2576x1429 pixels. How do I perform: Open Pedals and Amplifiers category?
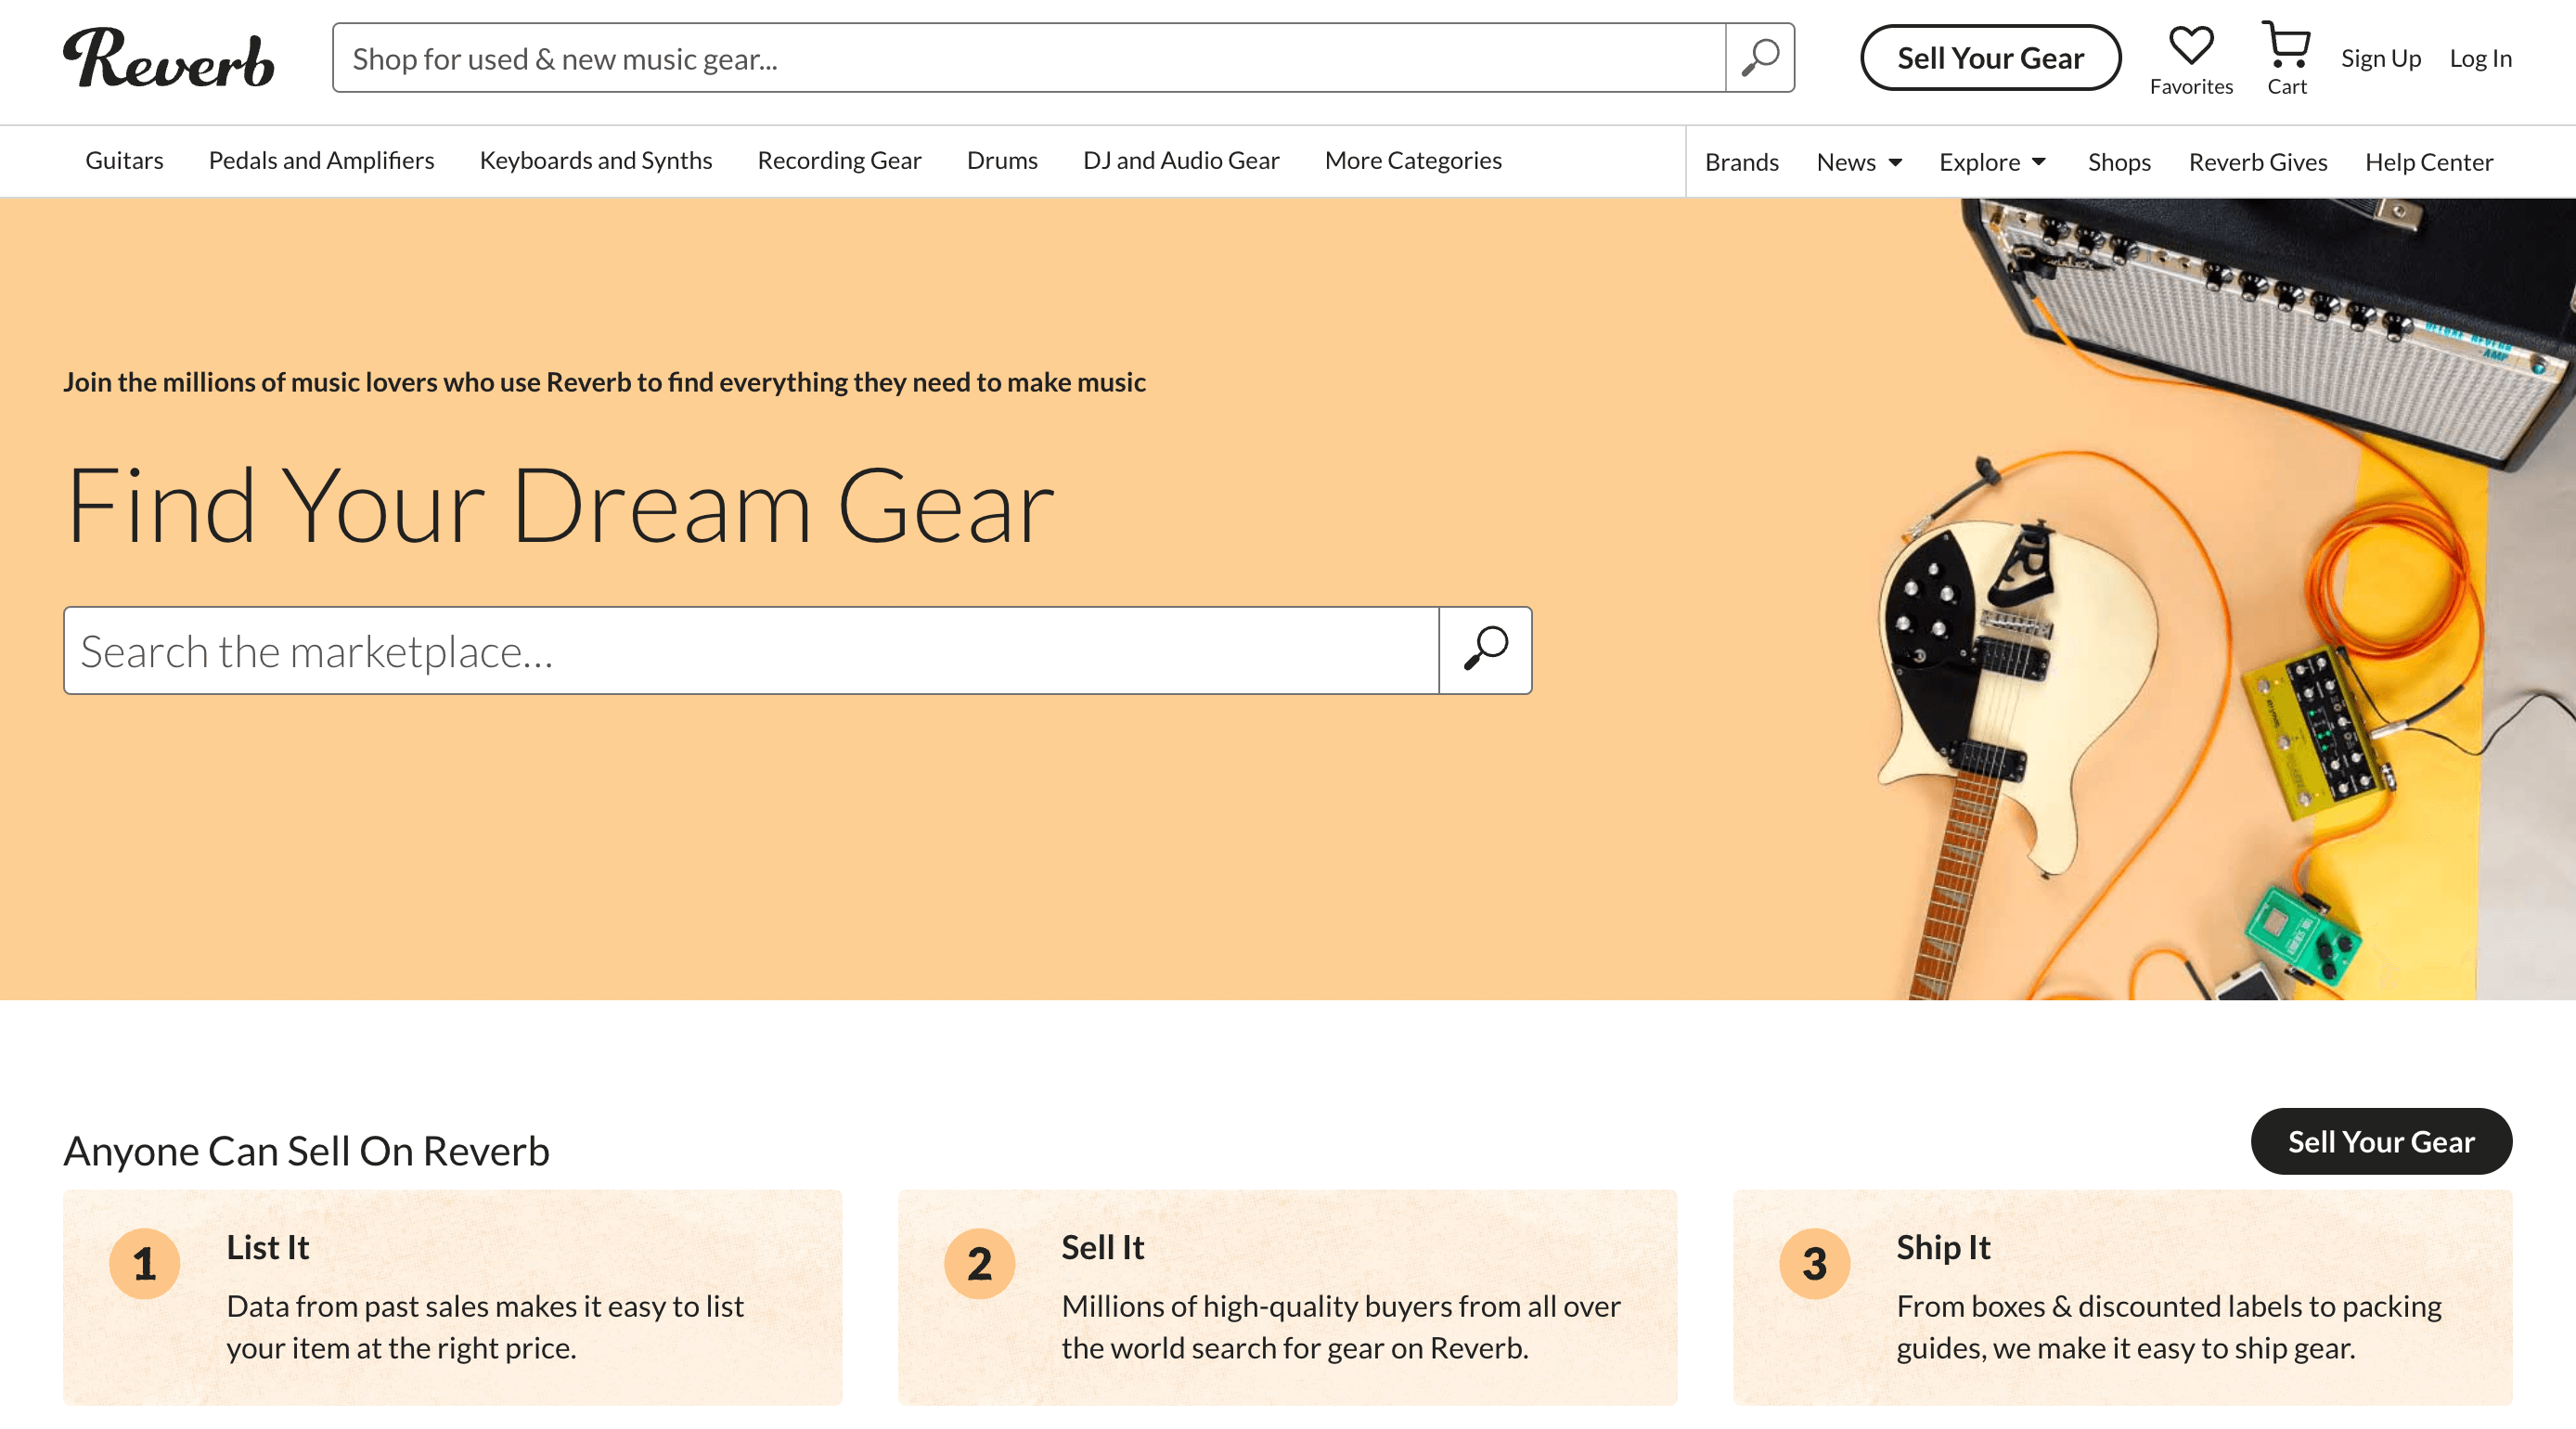[321, 160]
